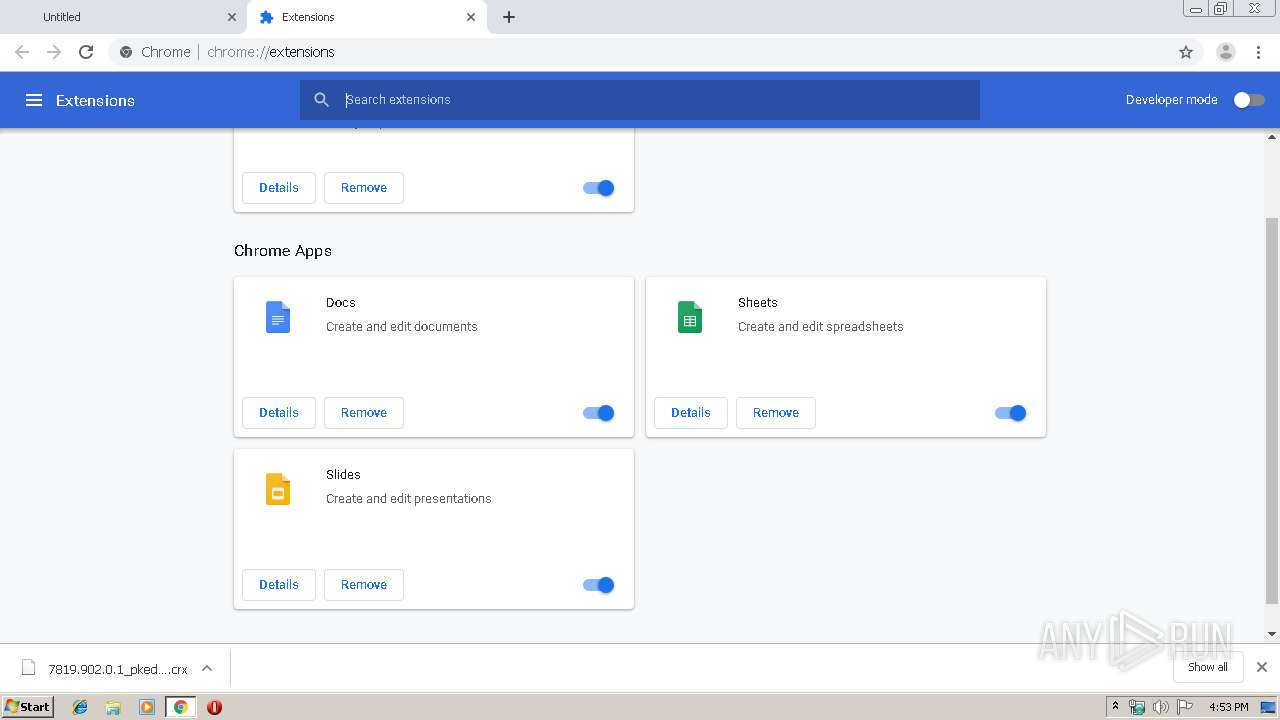Screen dimensions: 1280x720
Task: Open the Extensions hamburger menu
Action: coord(34,100)
